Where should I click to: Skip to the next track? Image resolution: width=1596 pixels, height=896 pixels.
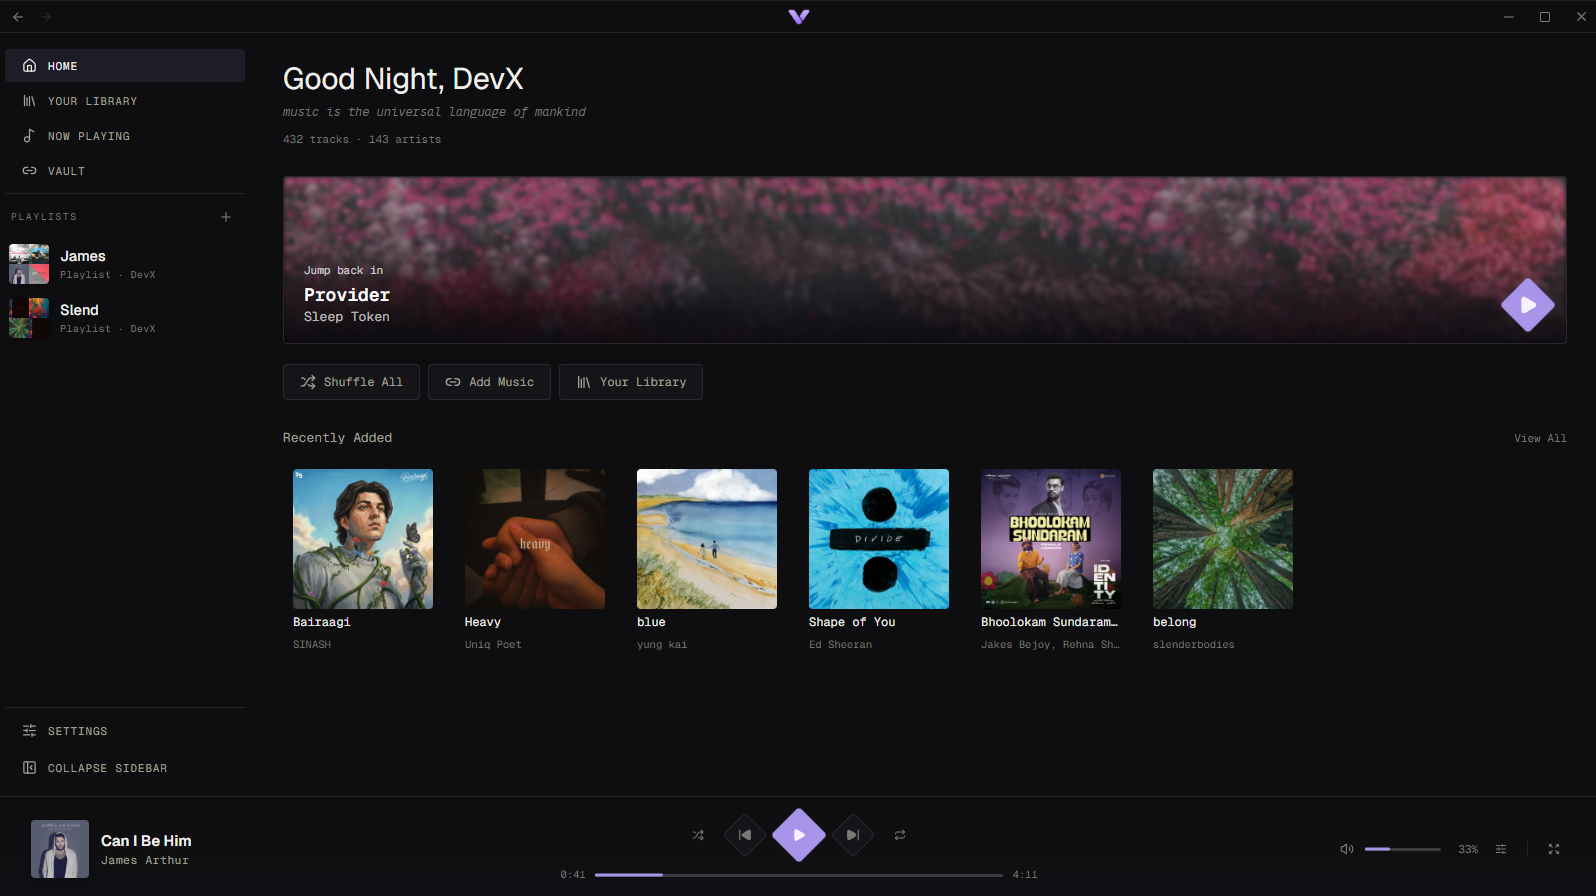tap(853, 835)
